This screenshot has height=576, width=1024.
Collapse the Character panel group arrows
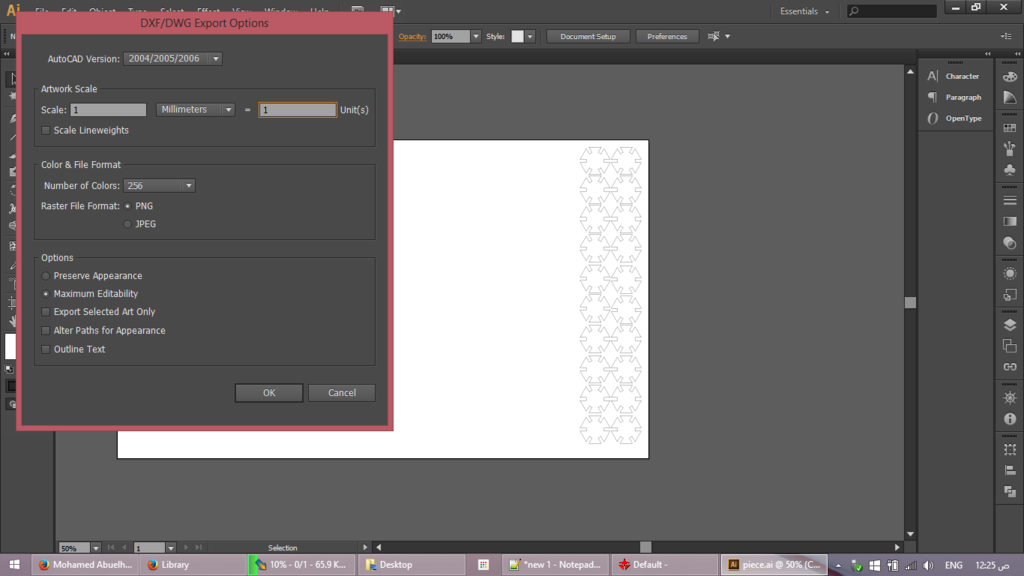pos(987,54)
